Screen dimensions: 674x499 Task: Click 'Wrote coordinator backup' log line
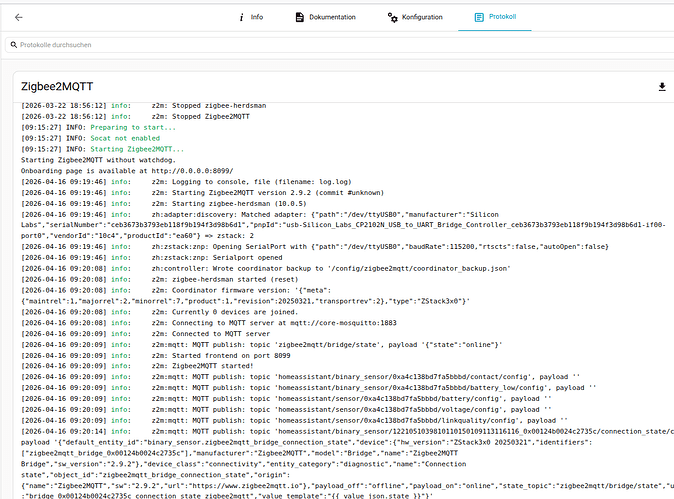(266, 269)
